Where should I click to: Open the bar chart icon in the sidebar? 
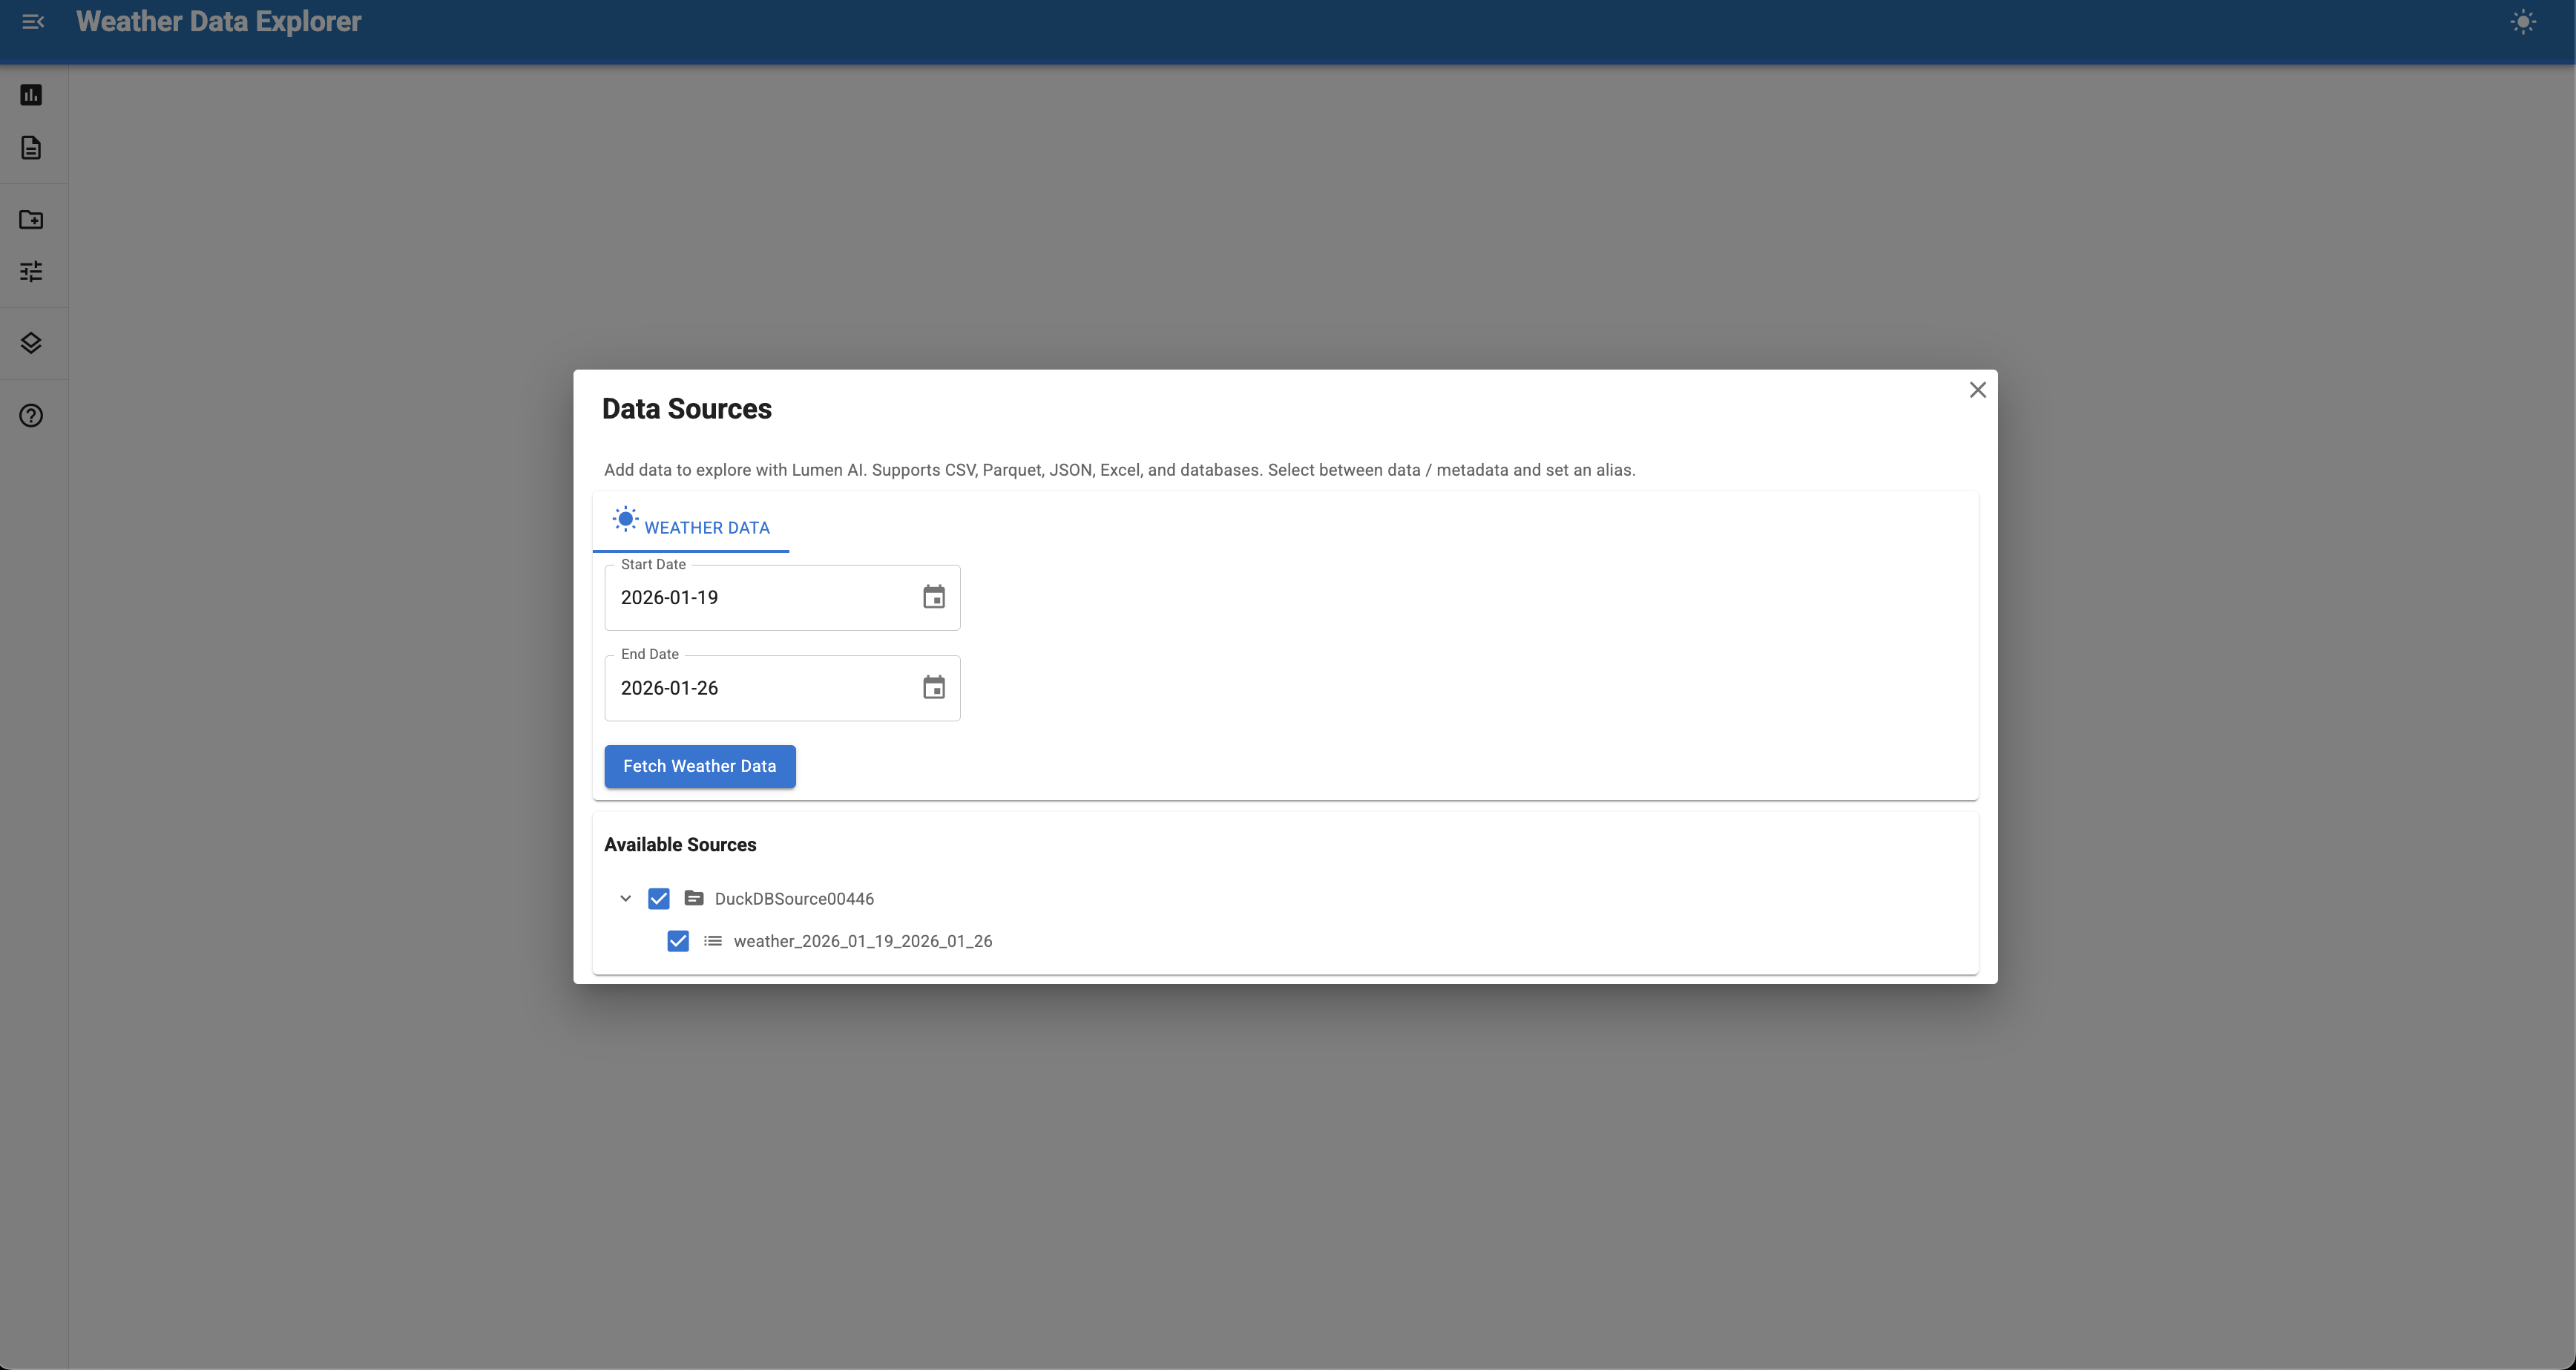click(31, 95)
